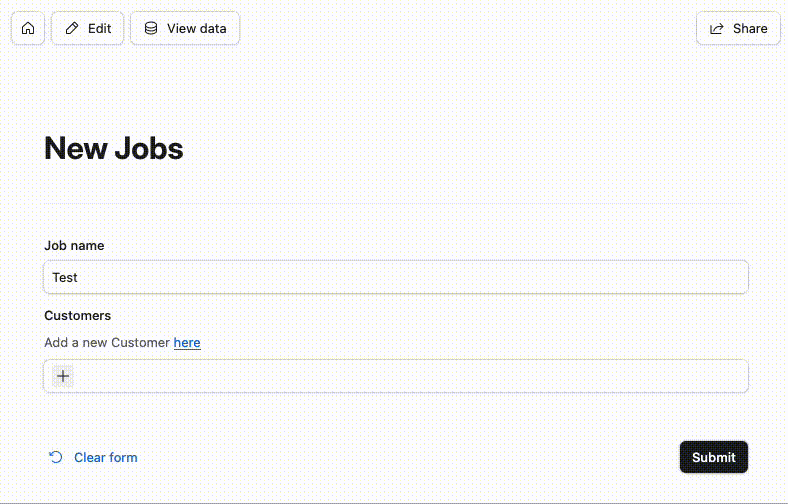Open the empty Customers selection field
Image resolution: width=788 pixels, height=504 pixels.
396,376
